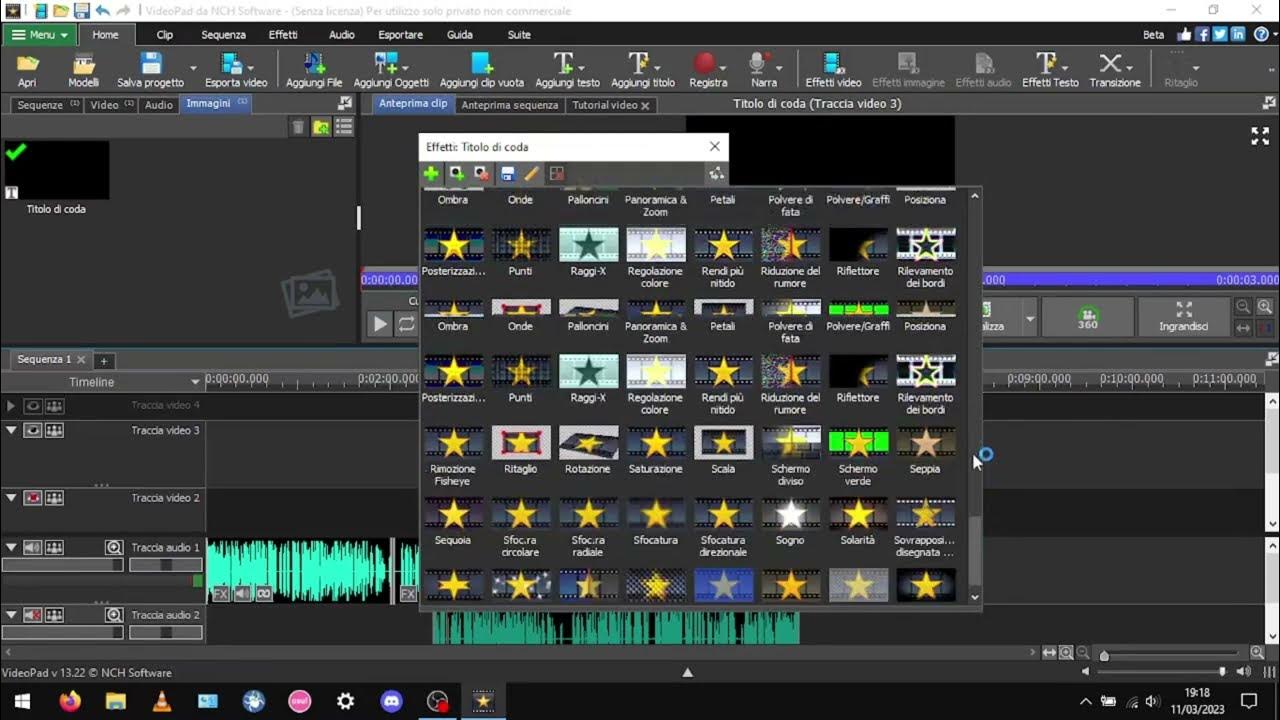Open the Clip ribbon tab
Image resolution: width=1280 pixels, height=720 pixels.
[x=165, y=34]
